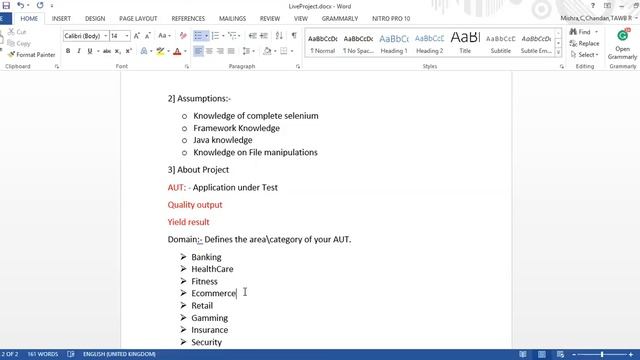Toggle bold formatting

[x=68, y=51]
